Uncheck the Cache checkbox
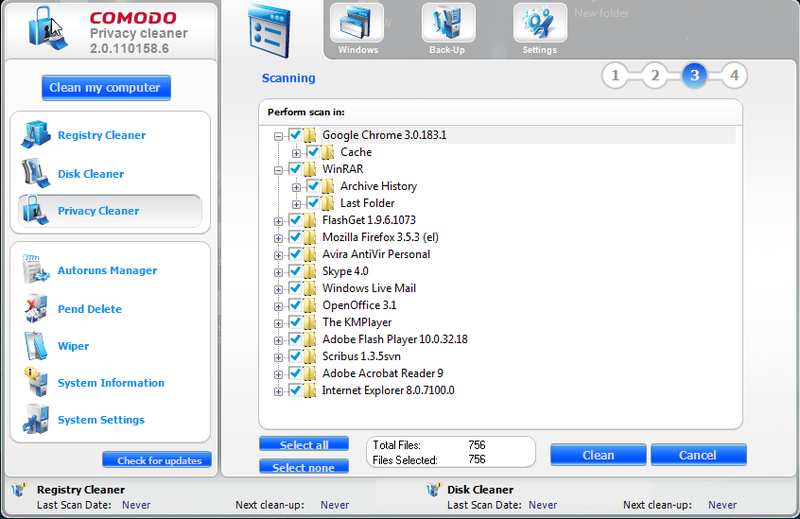Viewport: 800px width, 519px height. pyautogui.click(x=313, y=152)
